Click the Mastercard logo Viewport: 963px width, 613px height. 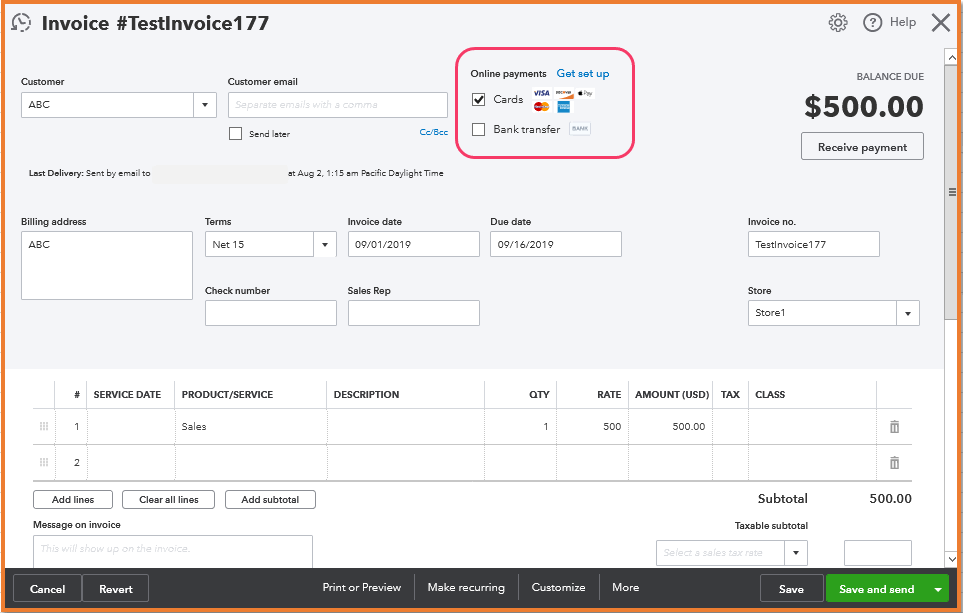(541, 107)
